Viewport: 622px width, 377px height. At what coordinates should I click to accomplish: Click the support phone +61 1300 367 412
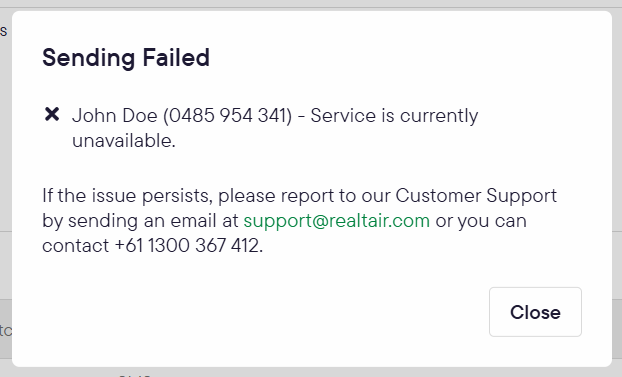(186, 245)
